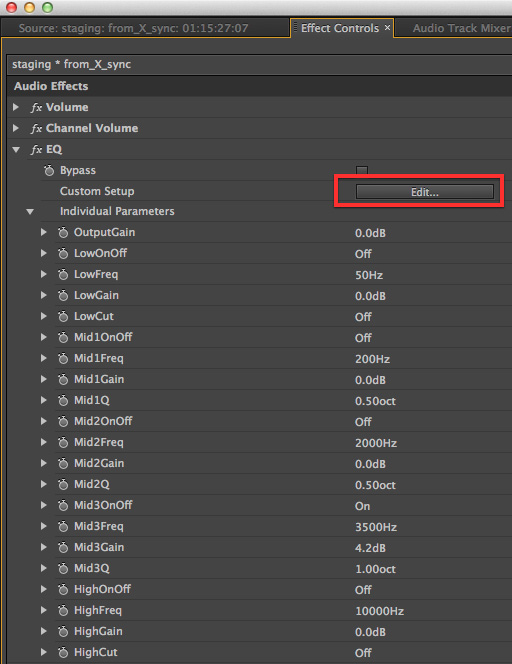Enable the EQ Bypass checkbox
This screenshot has width=512, height=664.
[x=362, y=170]
